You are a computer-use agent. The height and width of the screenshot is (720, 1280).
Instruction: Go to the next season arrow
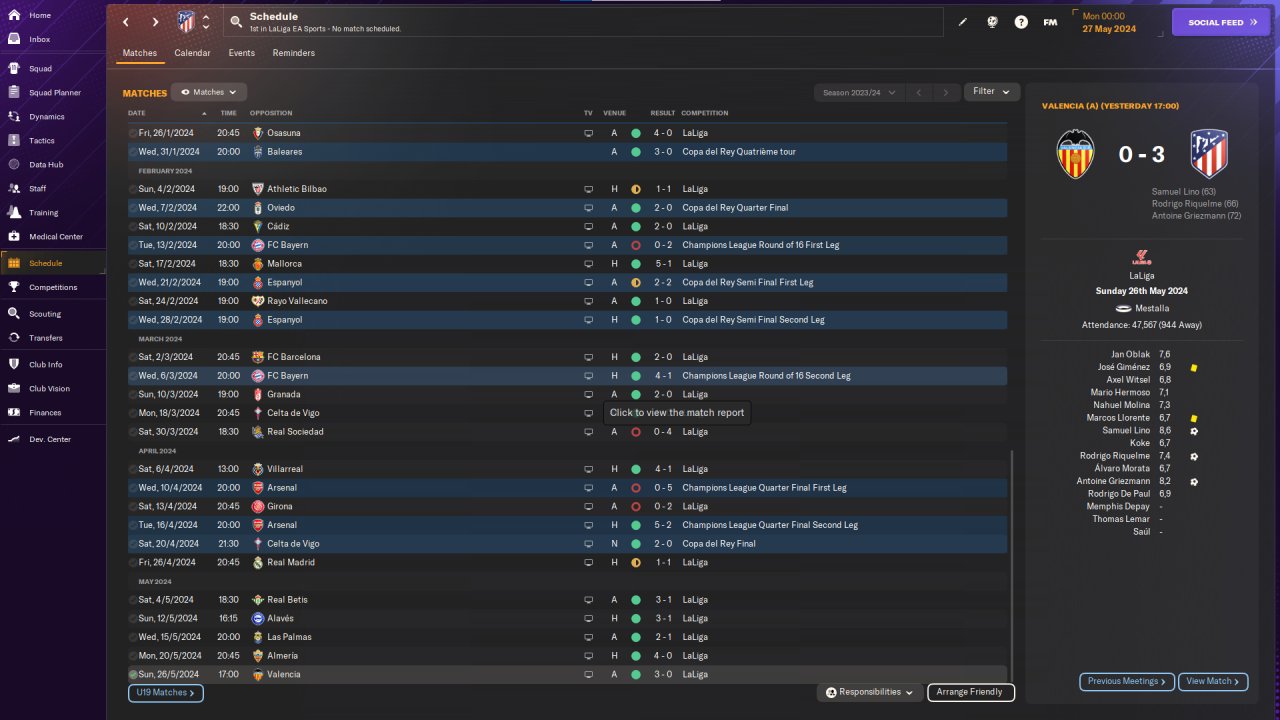click(x=946, y=93)
